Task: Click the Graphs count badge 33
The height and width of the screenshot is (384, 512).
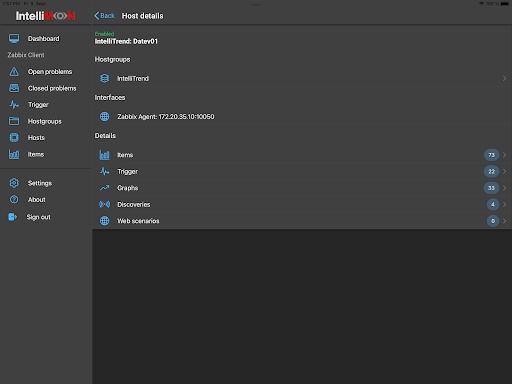Action: click(491, 188)
